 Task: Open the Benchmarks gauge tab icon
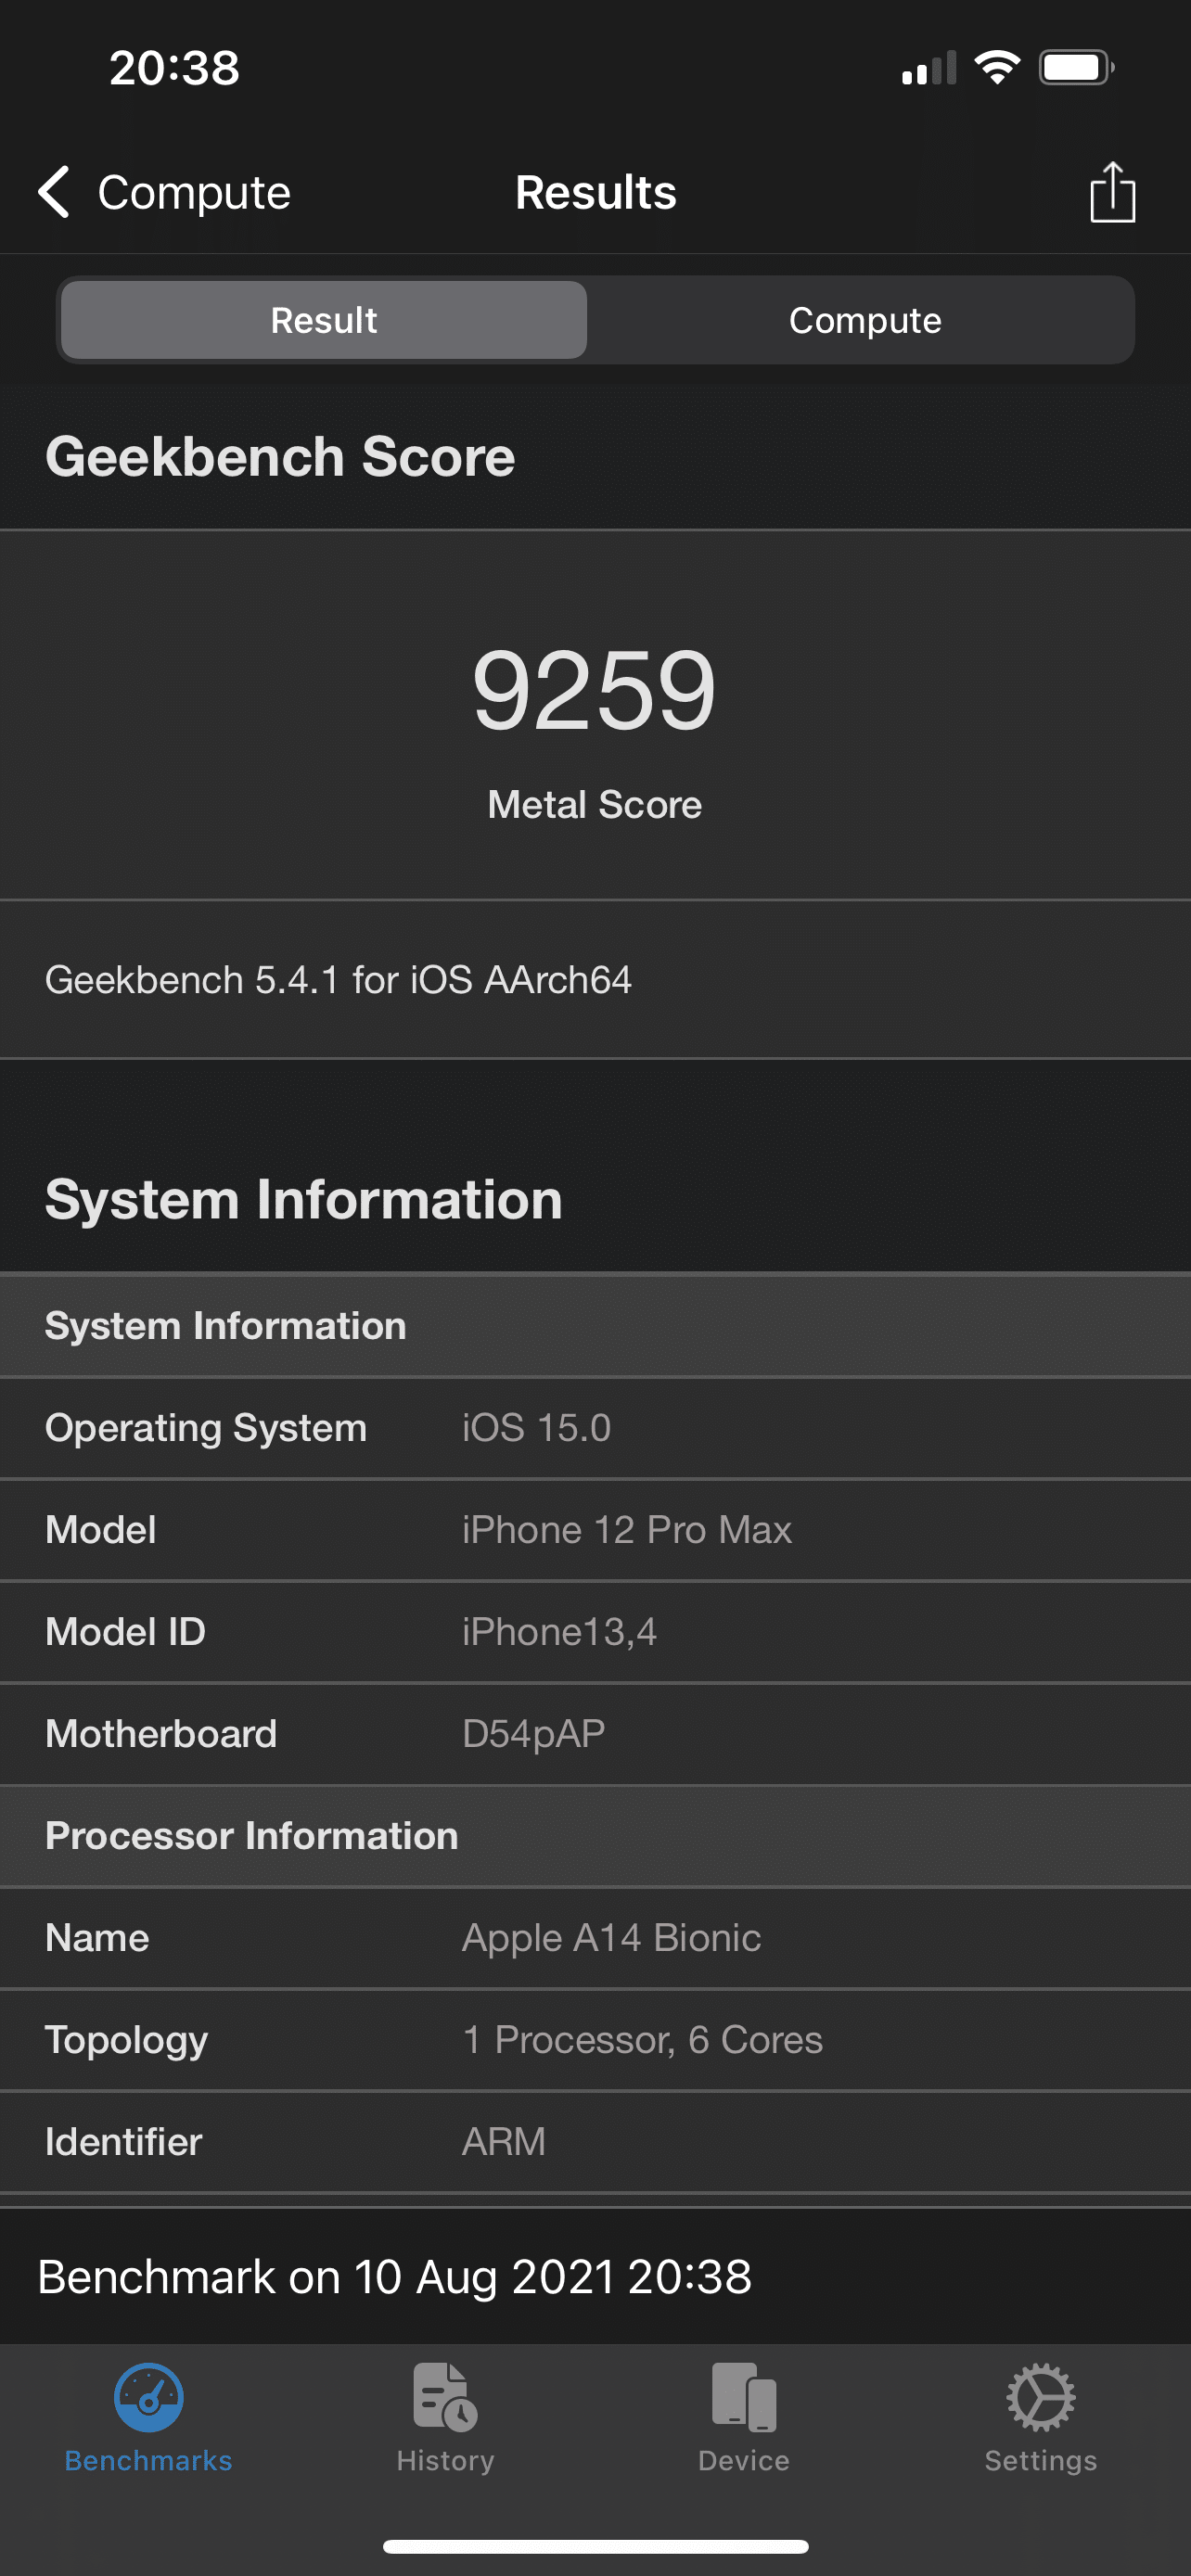coord(148,2397)
